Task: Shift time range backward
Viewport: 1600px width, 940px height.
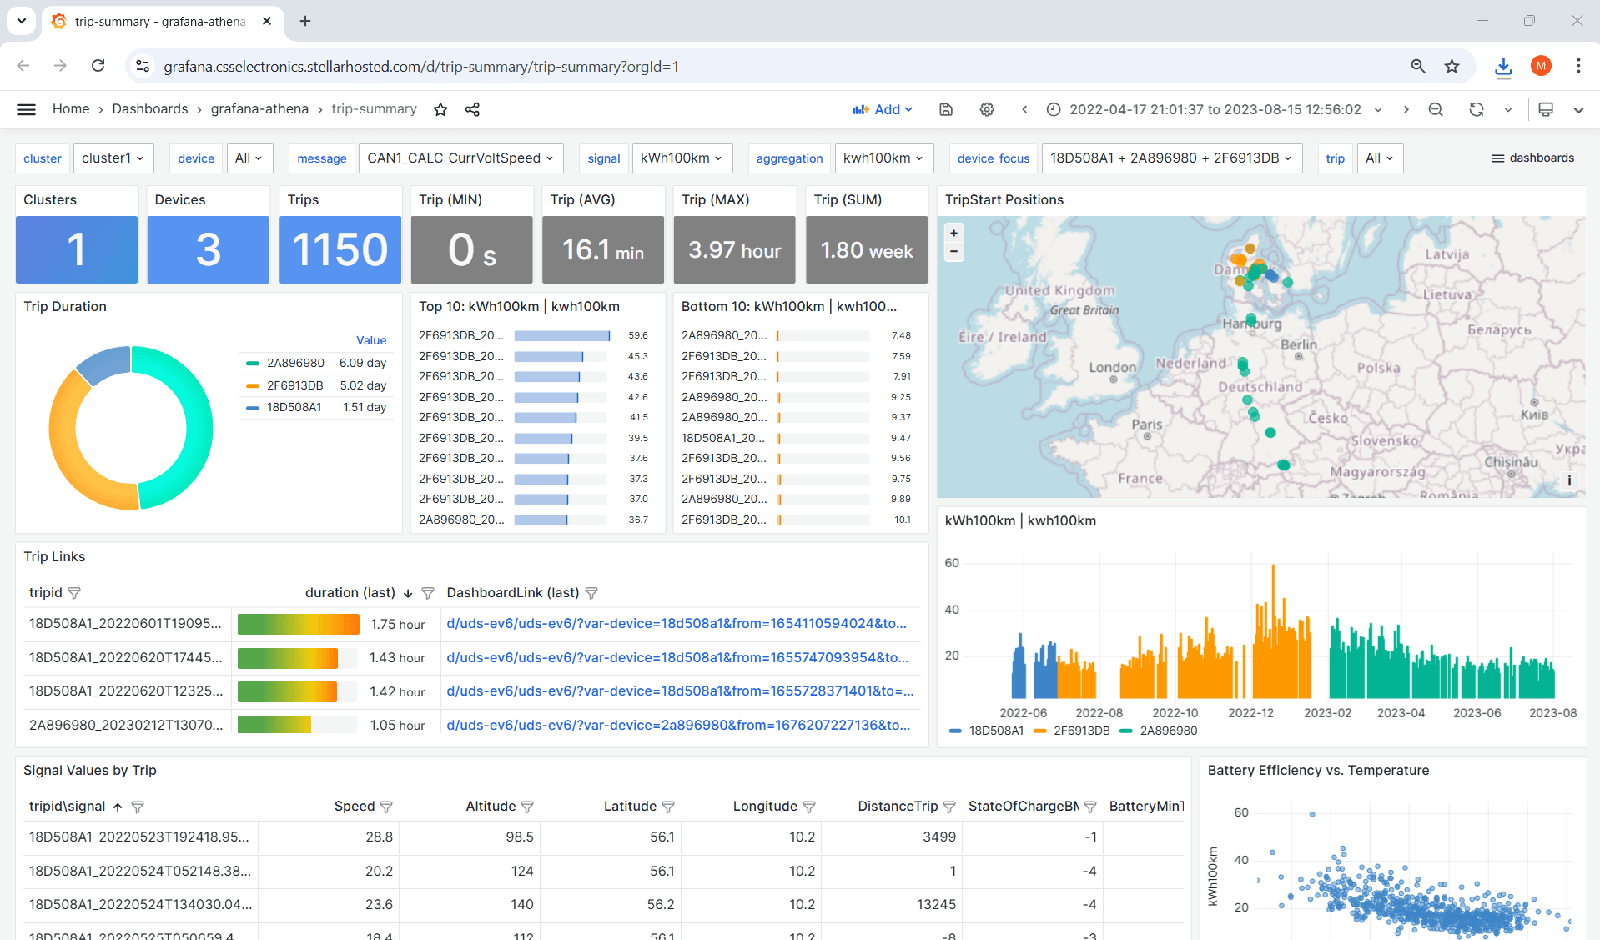Action: click(1024, 109)
